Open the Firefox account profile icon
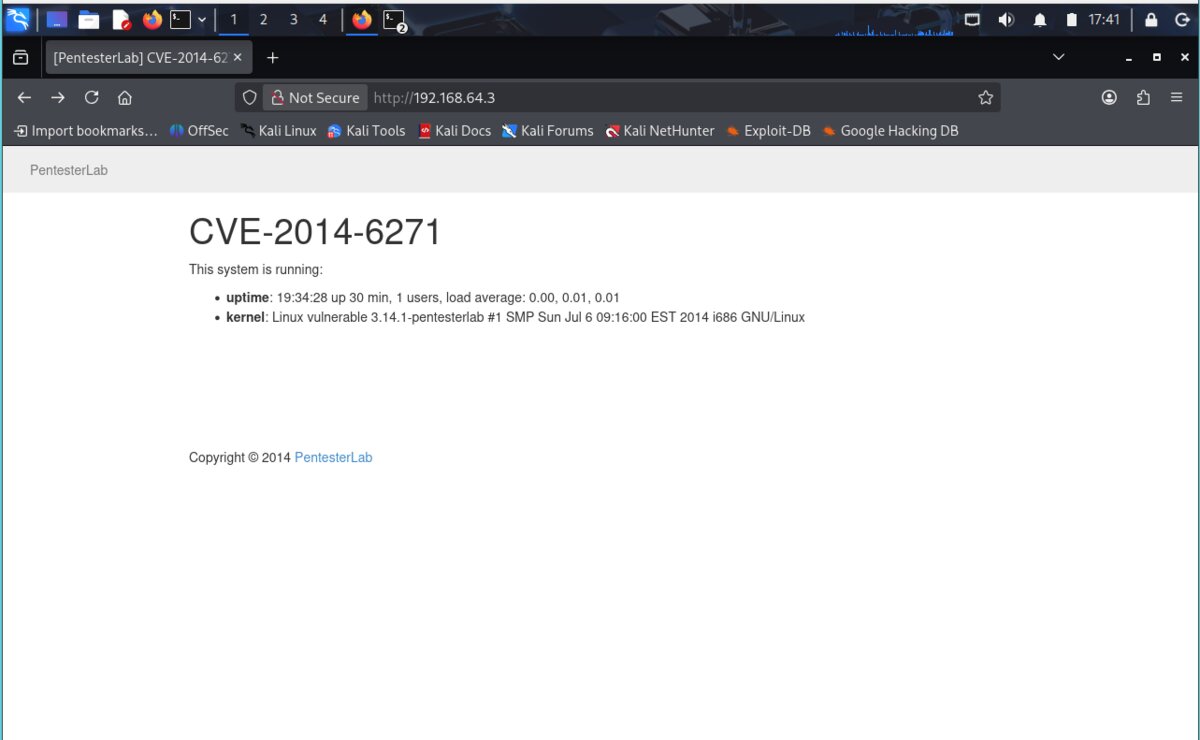 point(1109,97)
